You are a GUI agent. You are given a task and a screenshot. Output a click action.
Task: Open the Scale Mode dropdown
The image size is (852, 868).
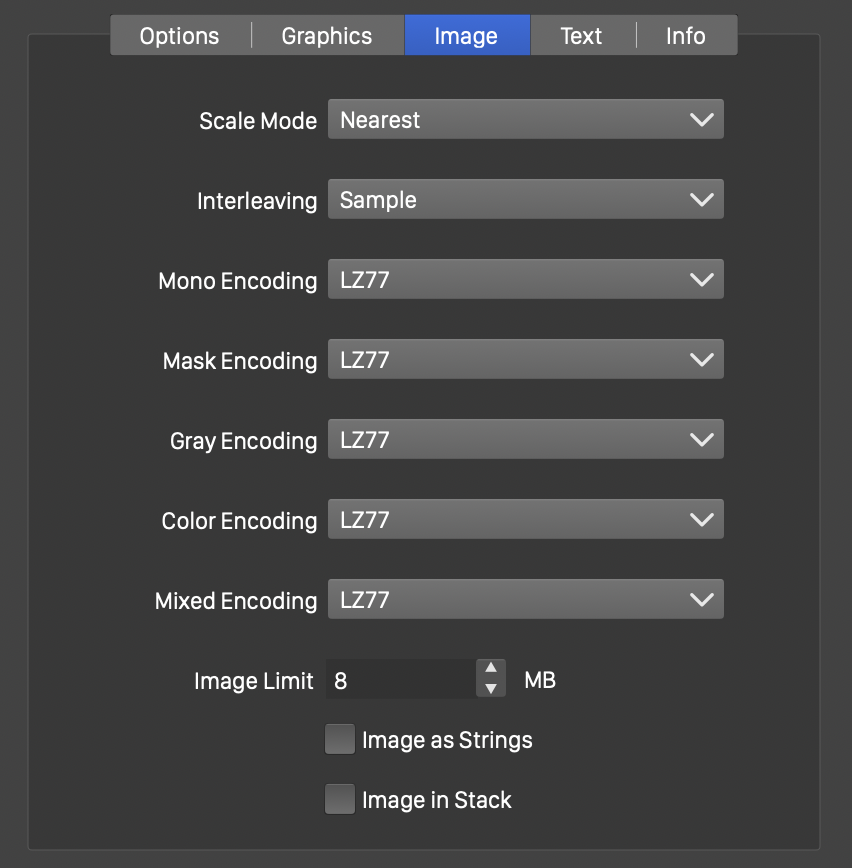525,120
